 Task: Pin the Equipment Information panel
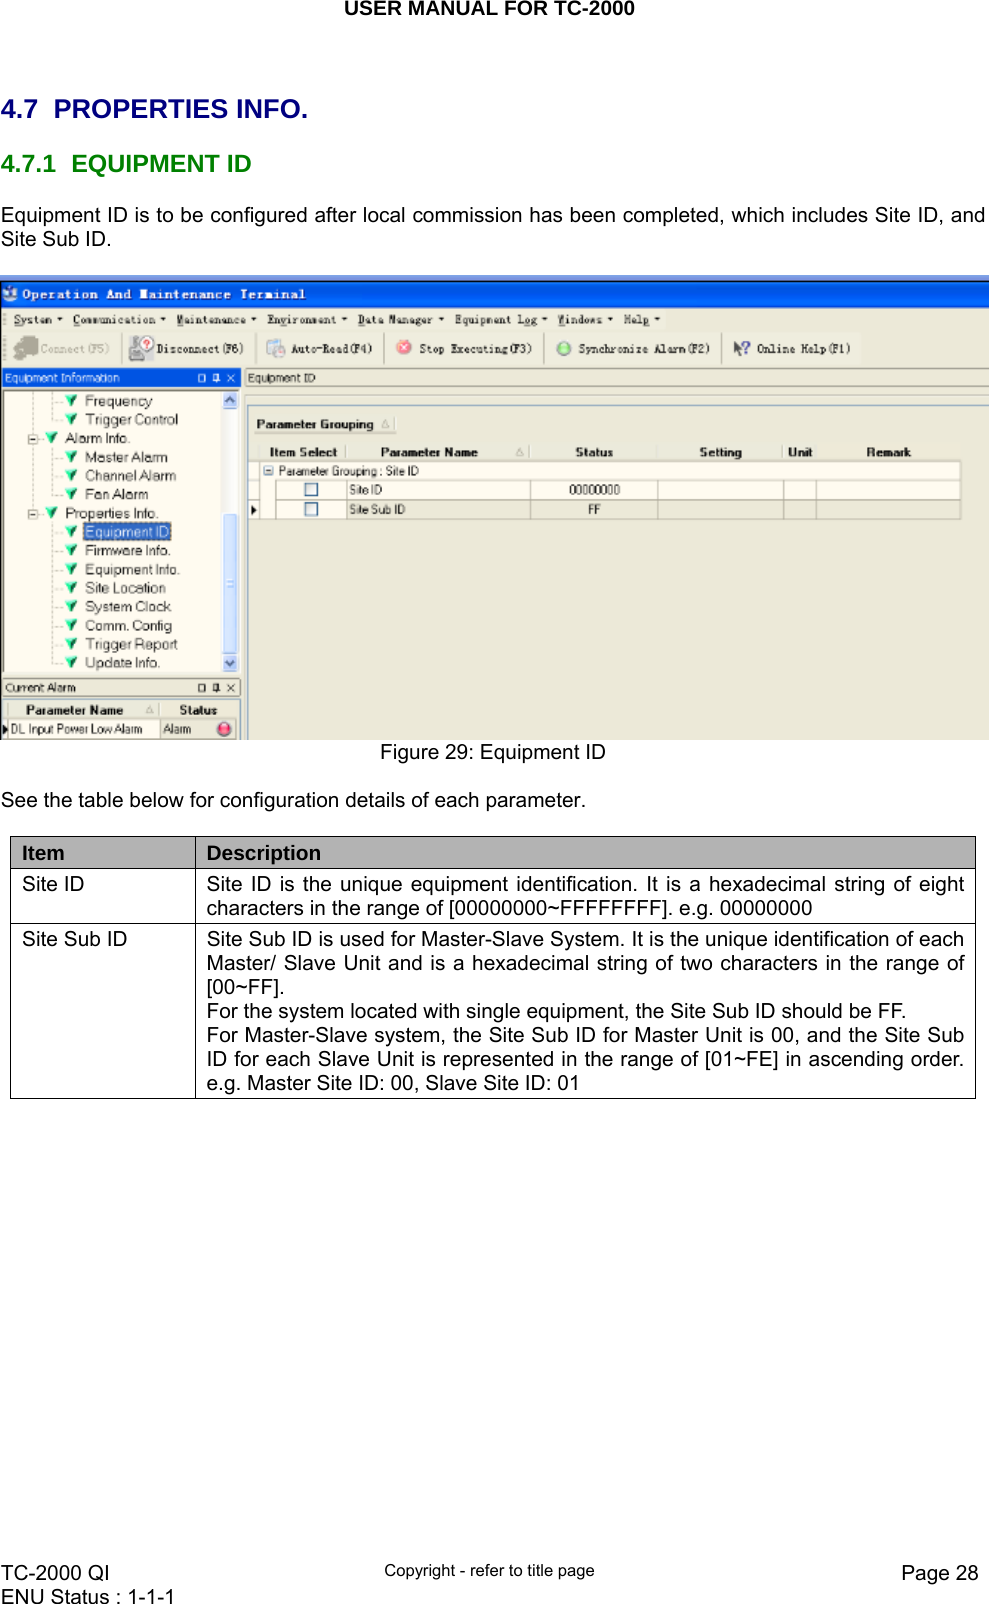[x=216, y=378]
